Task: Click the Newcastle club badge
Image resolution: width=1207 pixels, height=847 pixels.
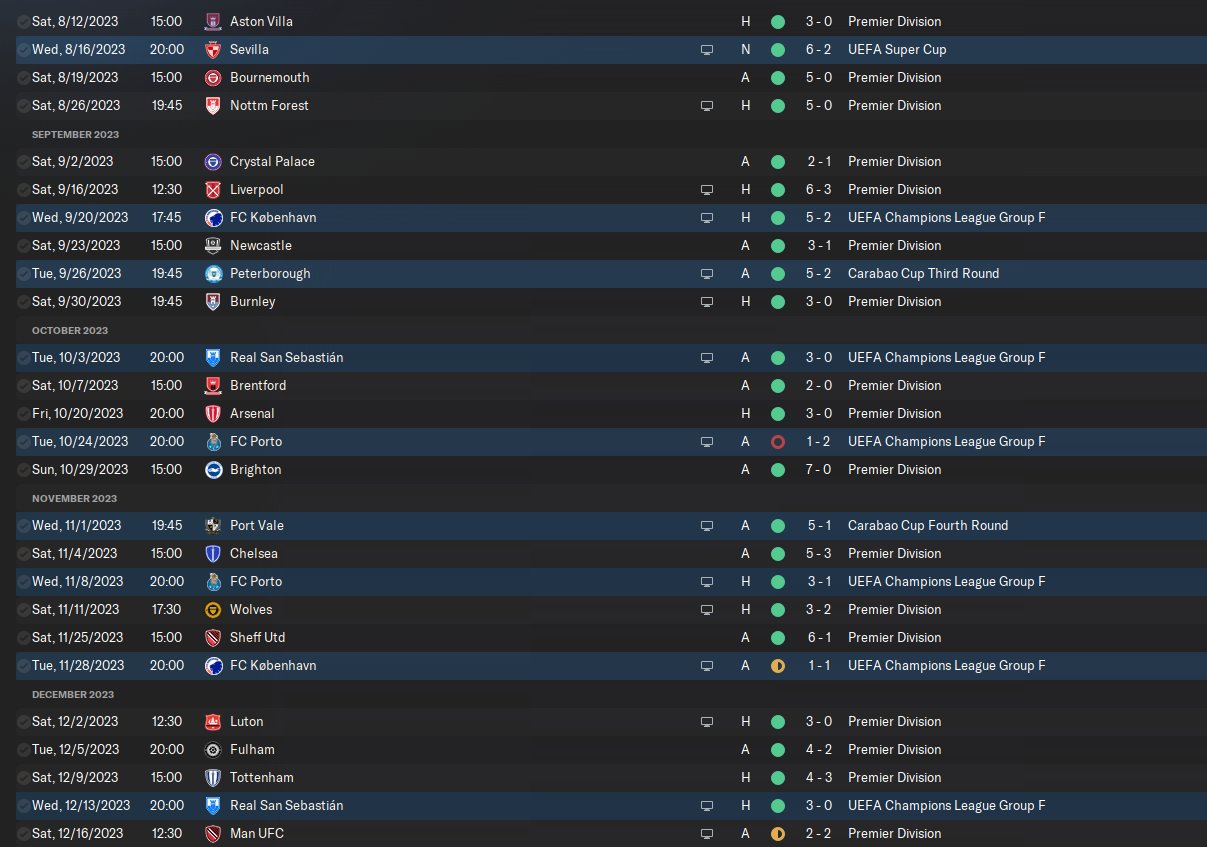Action: point(212,245)
